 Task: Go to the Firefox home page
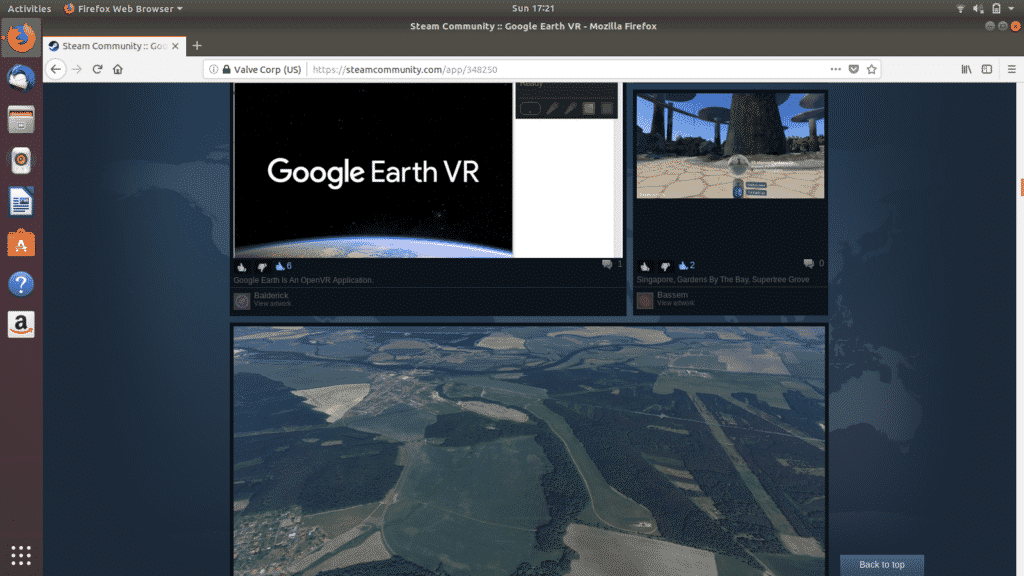coord(118,69)
